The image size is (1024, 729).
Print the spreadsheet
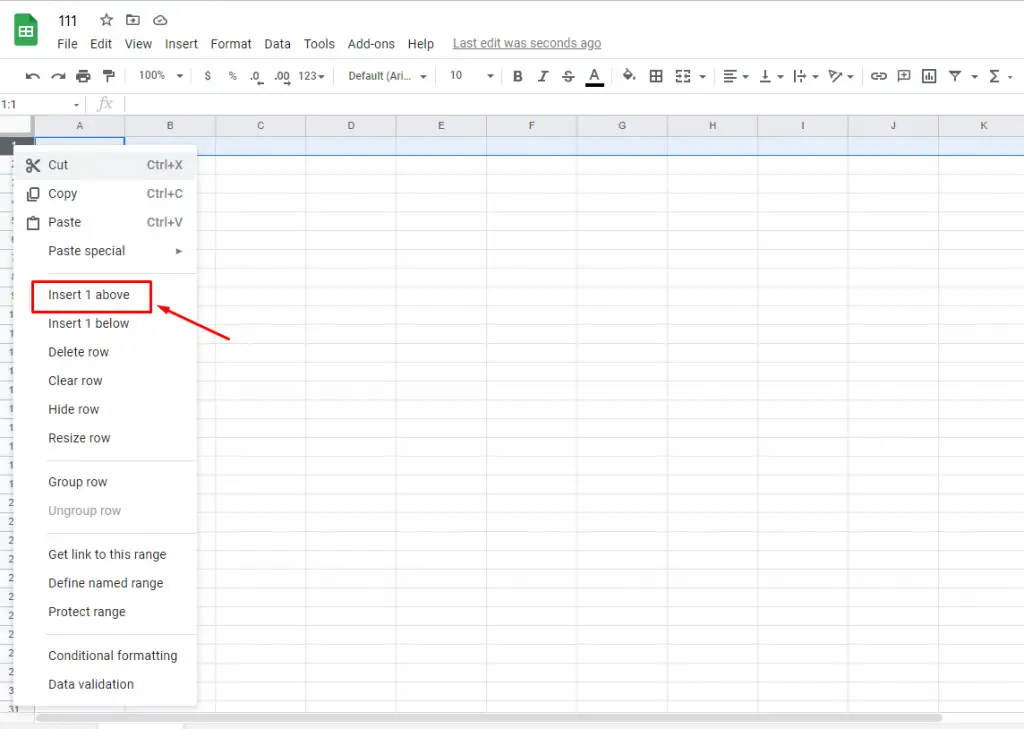(83, 76)
